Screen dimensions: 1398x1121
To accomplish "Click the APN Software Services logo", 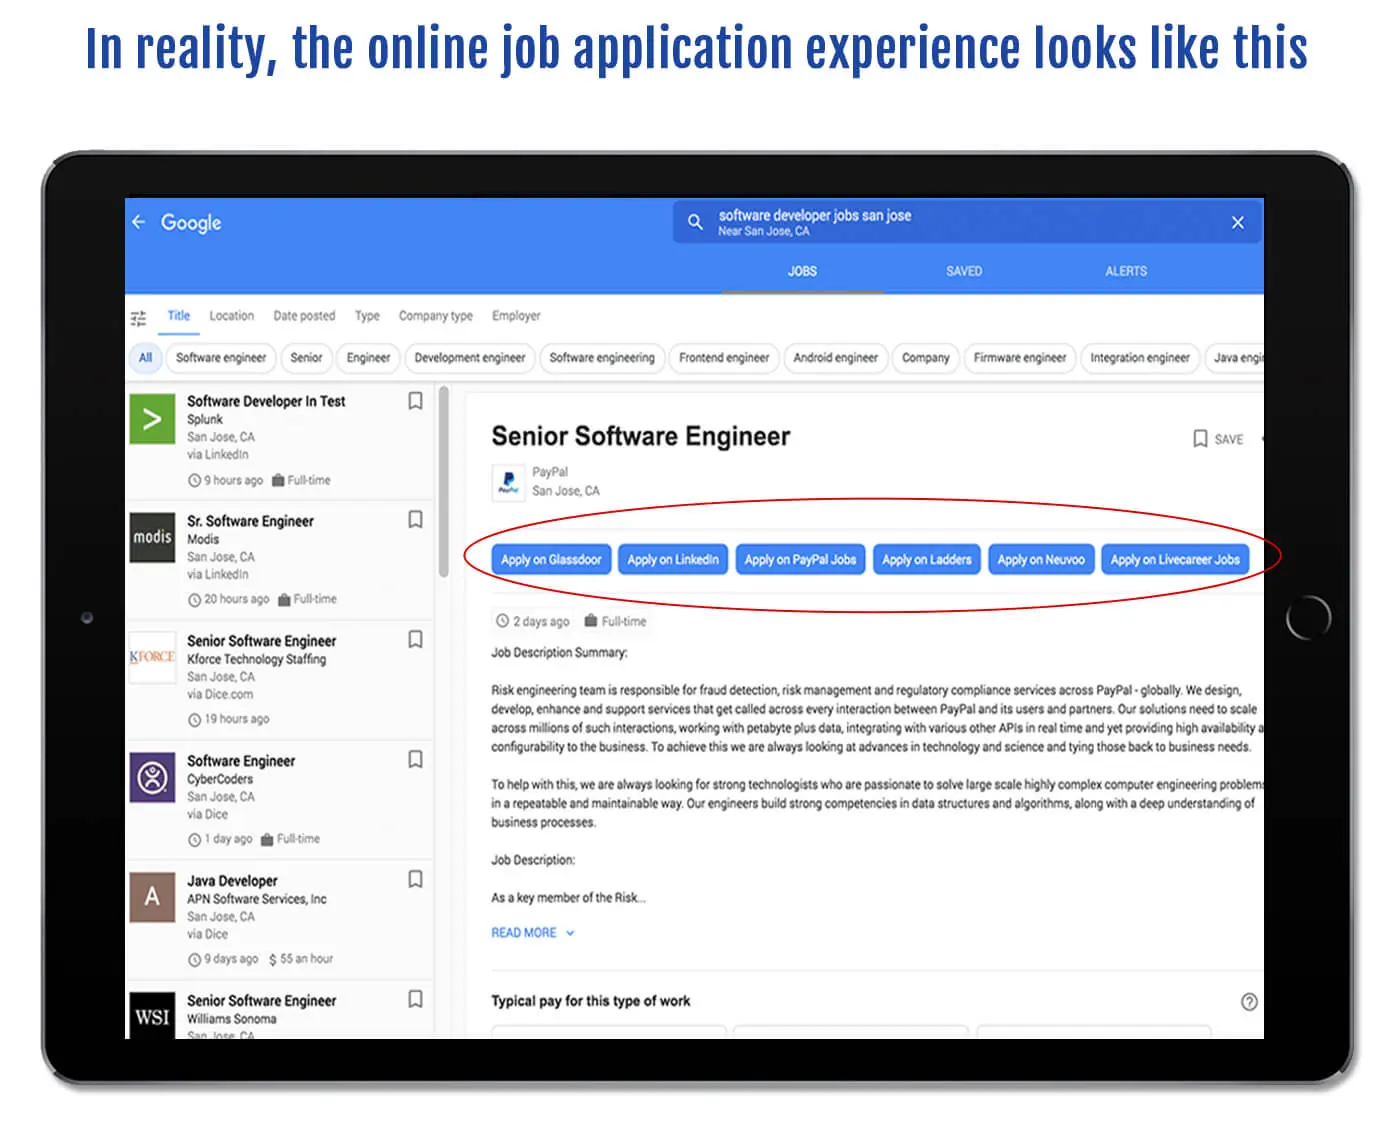I will (152, 897).
